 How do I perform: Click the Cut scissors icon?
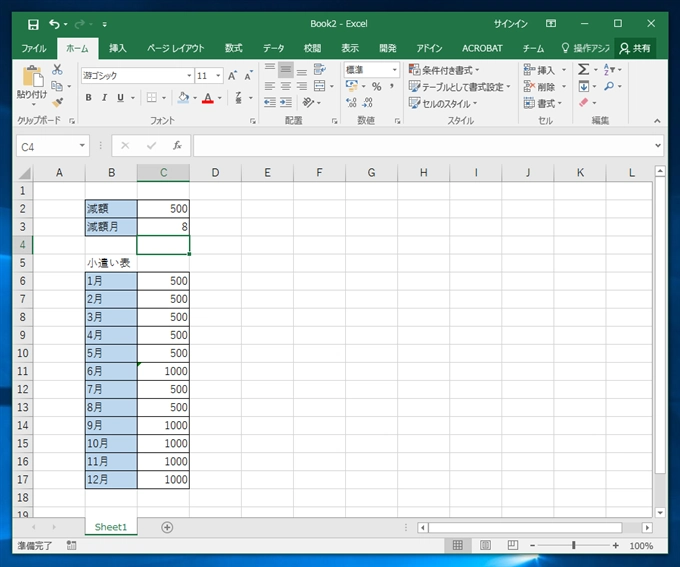coord(57,69)
